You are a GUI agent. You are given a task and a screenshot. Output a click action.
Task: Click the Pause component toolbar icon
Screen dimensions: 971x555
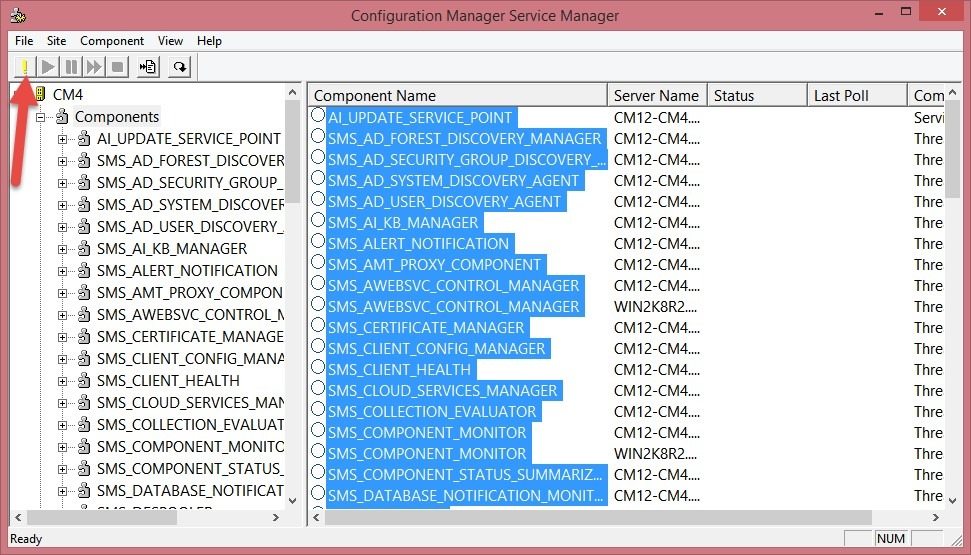pos(71,66)
